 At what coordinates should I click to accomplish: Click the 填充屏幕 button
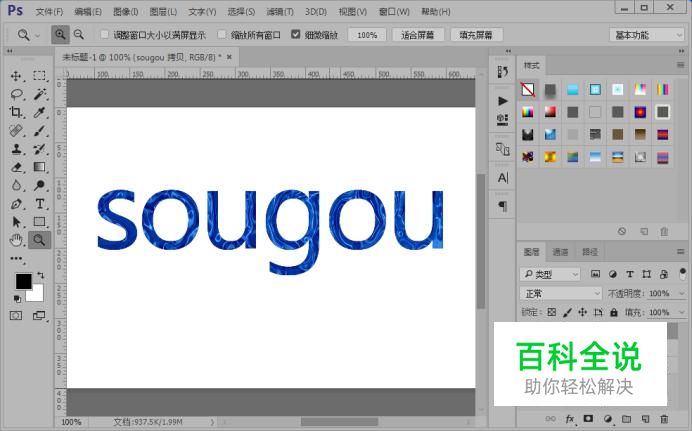(x=476, y=35)
